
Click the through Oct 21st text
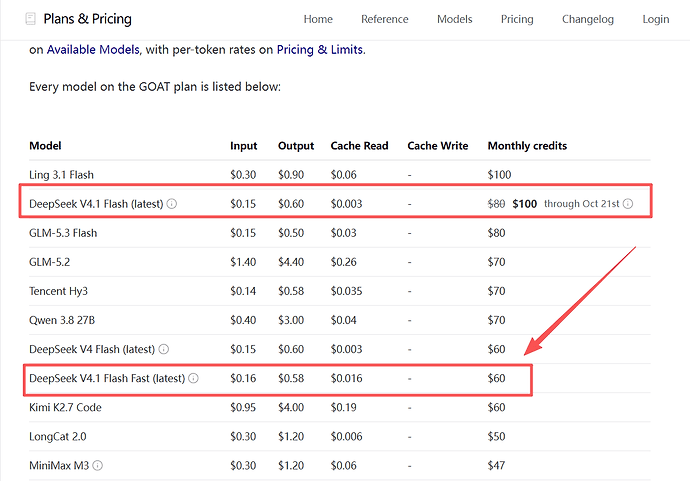click(x=581, y=204)
